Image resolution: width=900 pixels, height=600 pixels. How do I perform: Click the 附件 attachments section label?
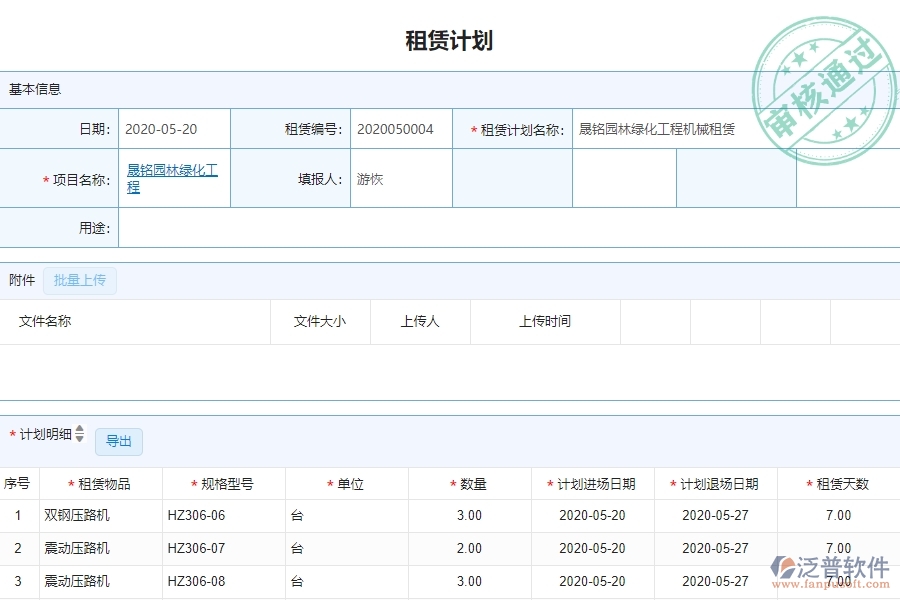pyautogui.click(x=21, y=280)
